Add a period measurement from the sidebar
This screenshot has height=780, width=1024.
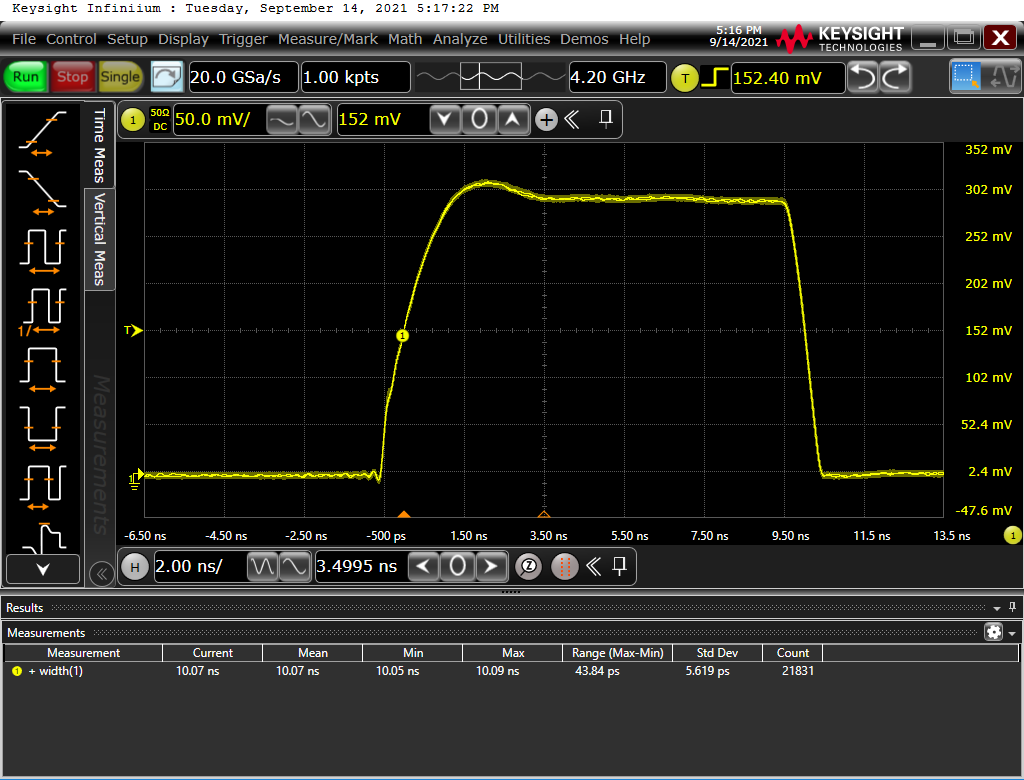click(42, 248)
